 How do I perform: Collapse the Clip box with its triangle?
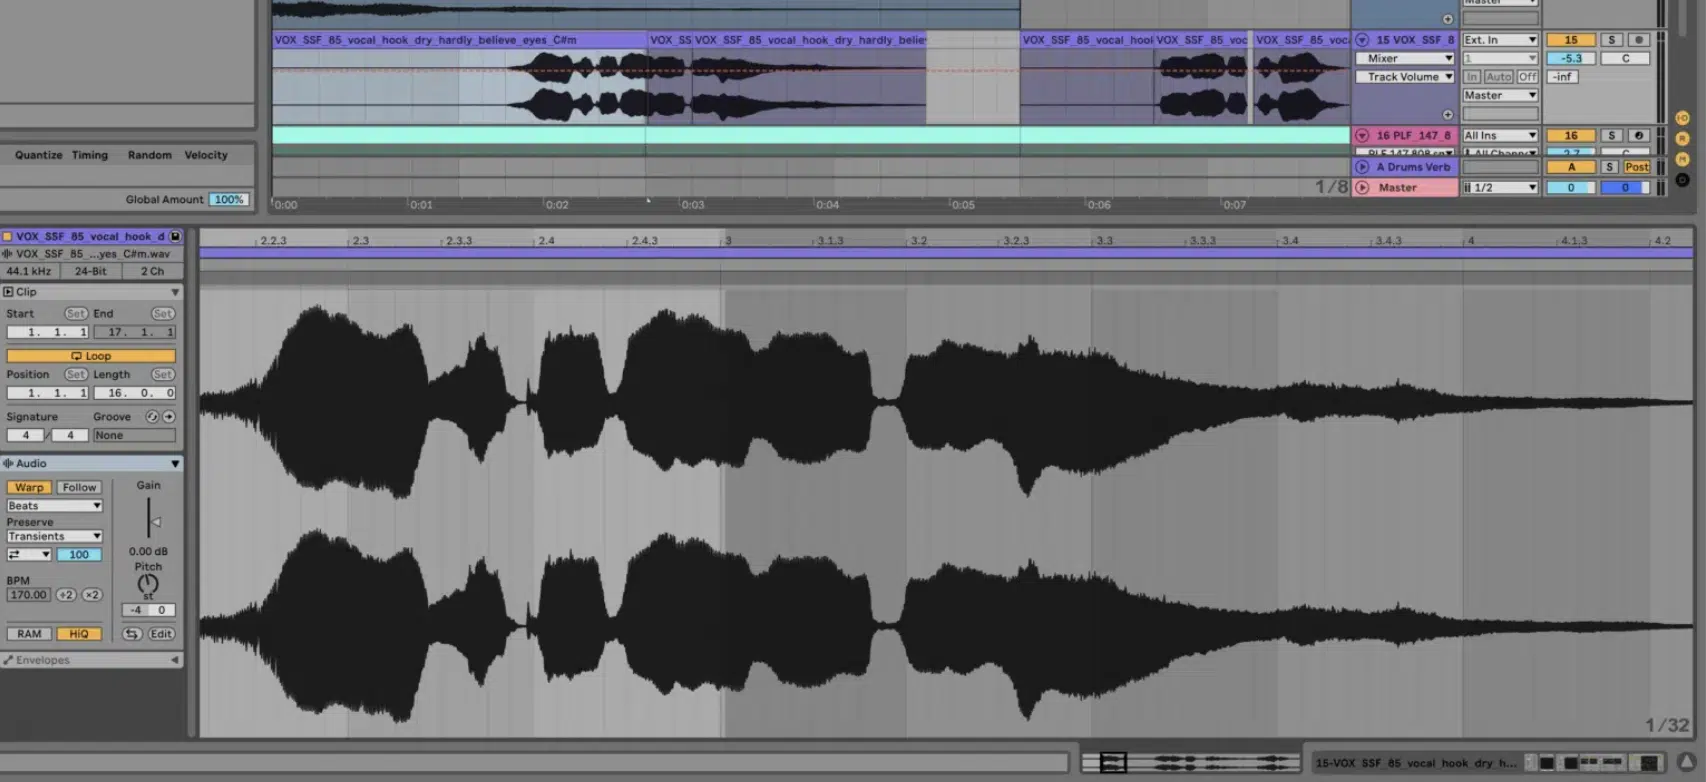click(175, 292)
